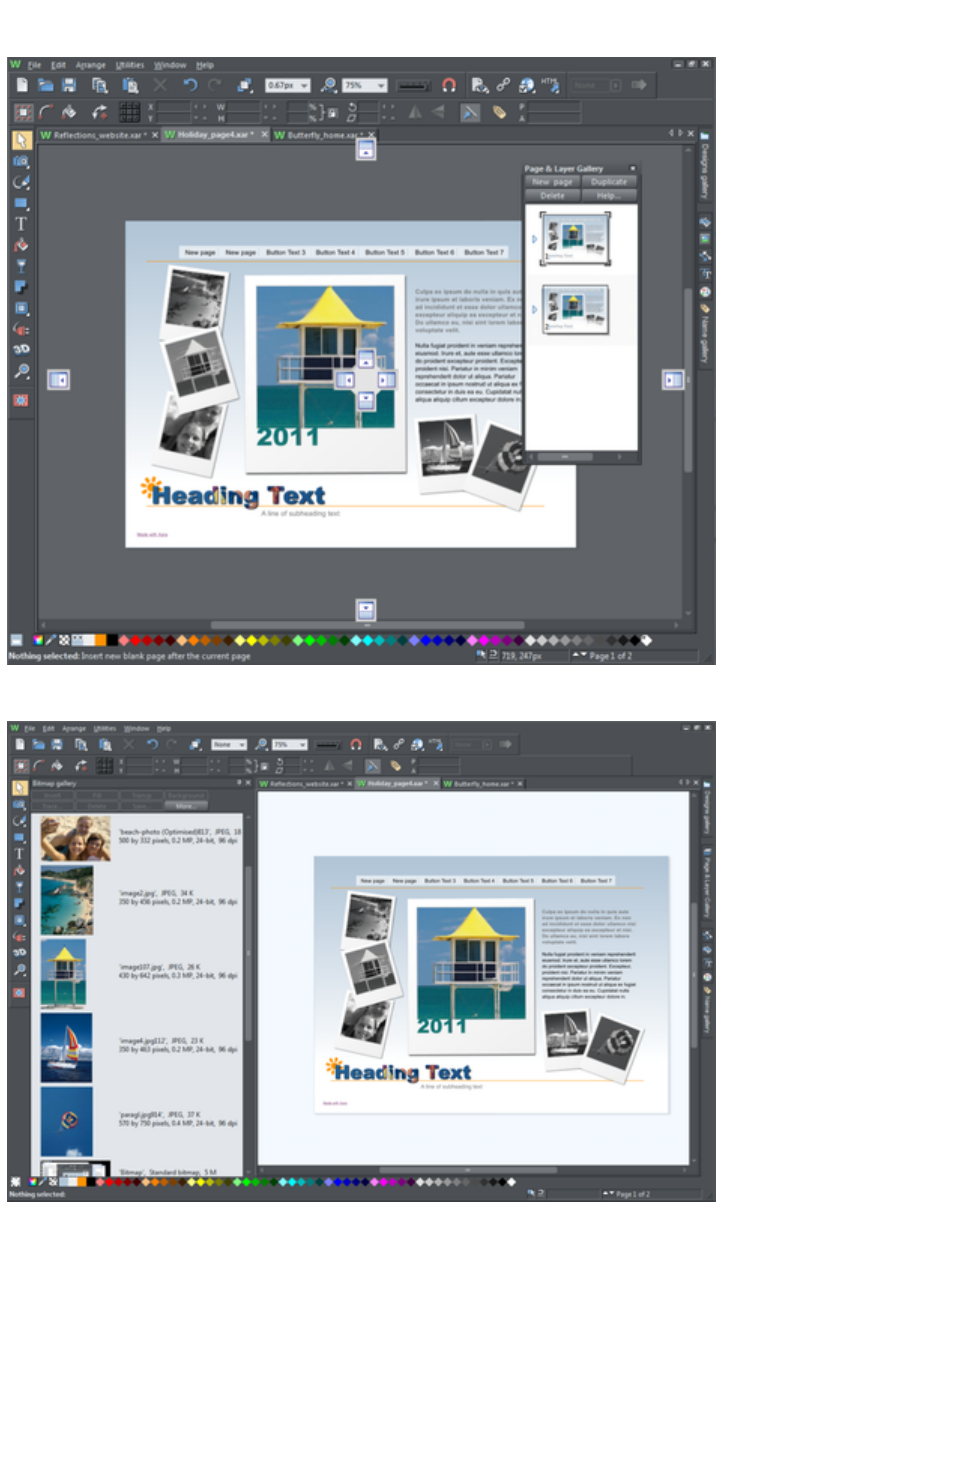962x1457 pixels.
Task: Open line width dropdown showing None, lower window
Action: click(242, 744)
